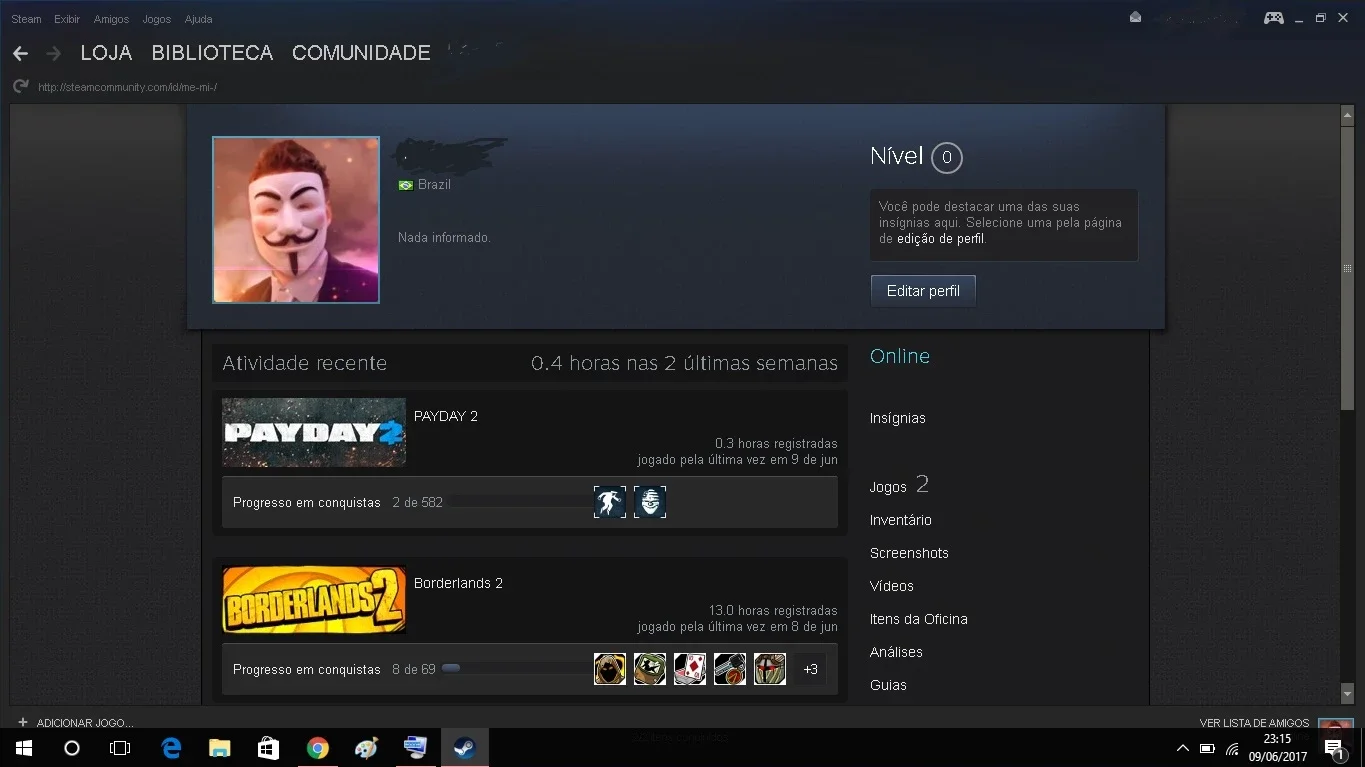View second Borderlands 2 achievement icon
The image size is (1365, 767).
(x=650, y=669)
